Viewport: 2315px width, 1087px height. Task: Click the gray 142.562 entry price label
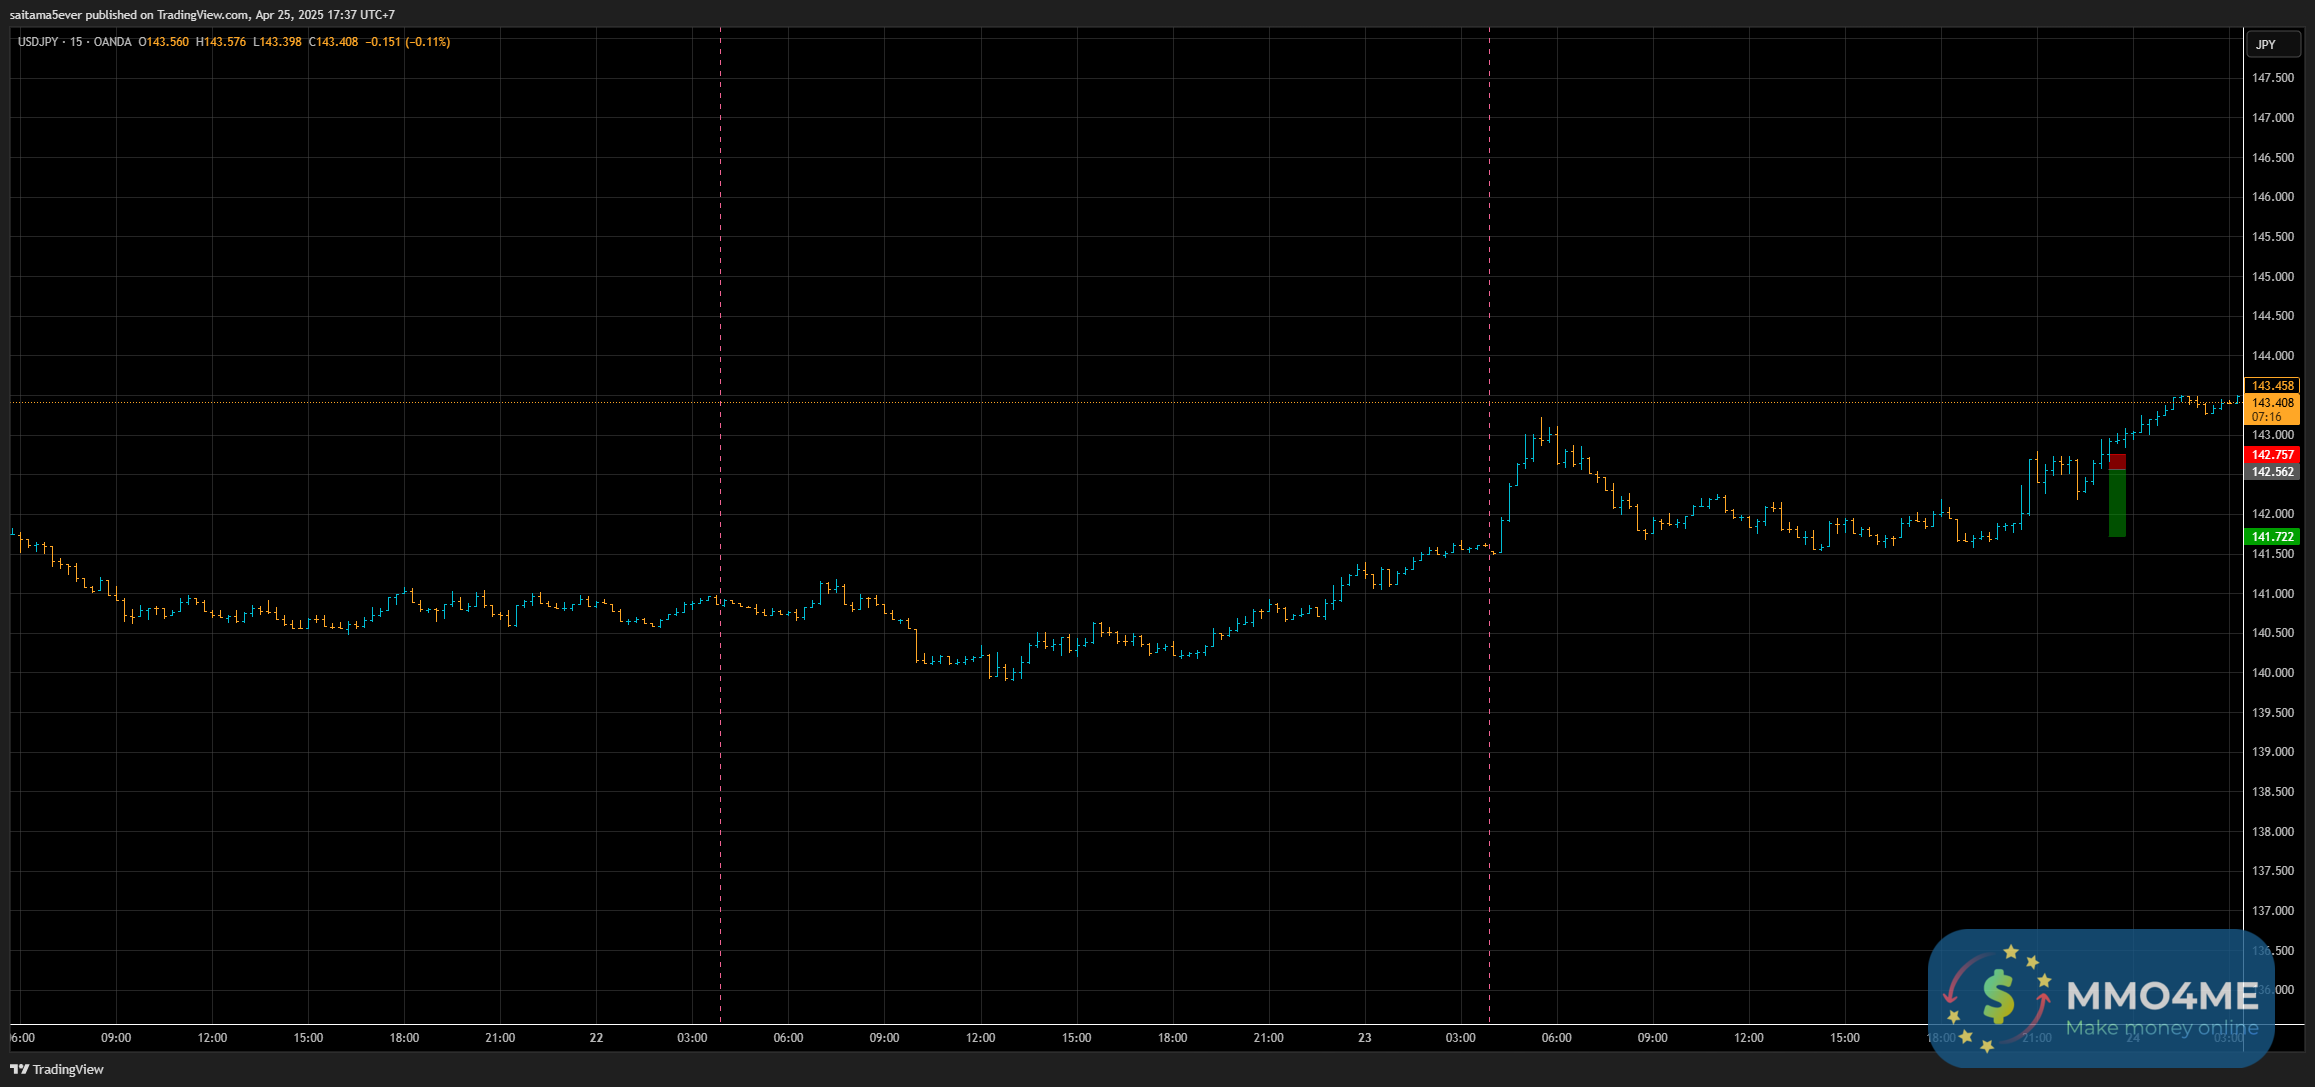click(x=2273, y=472)
